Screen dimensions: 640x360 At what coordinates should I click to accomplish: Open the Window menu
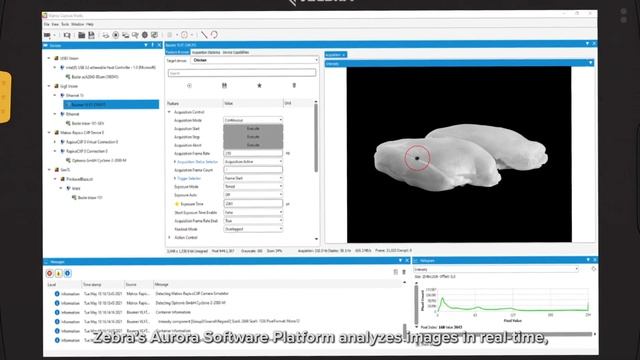pyautogui.click(x=78, y=24)
